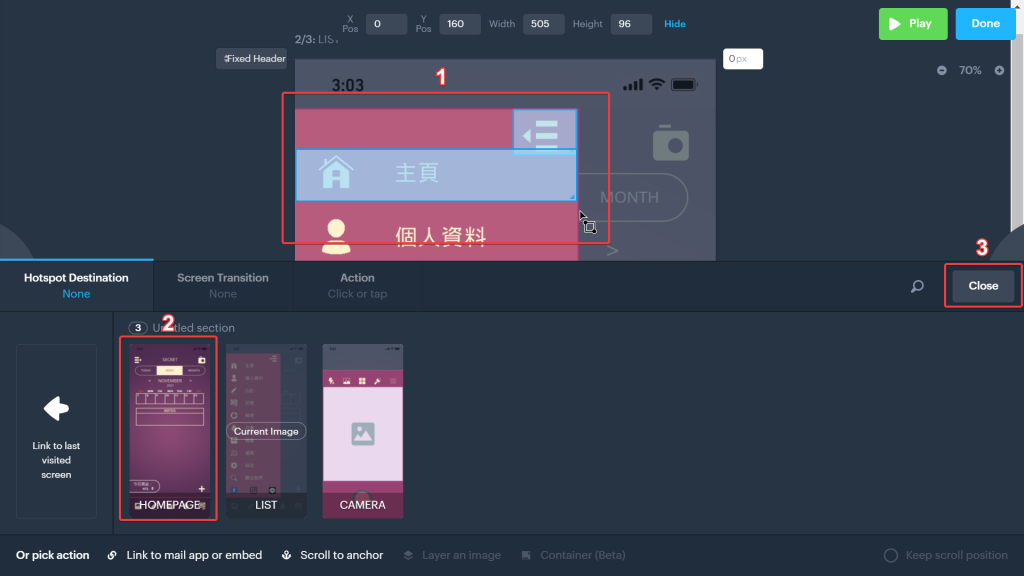Click the MONTH pill in mockup
Screen dimensions: 1024x576
tap(632, 197)
